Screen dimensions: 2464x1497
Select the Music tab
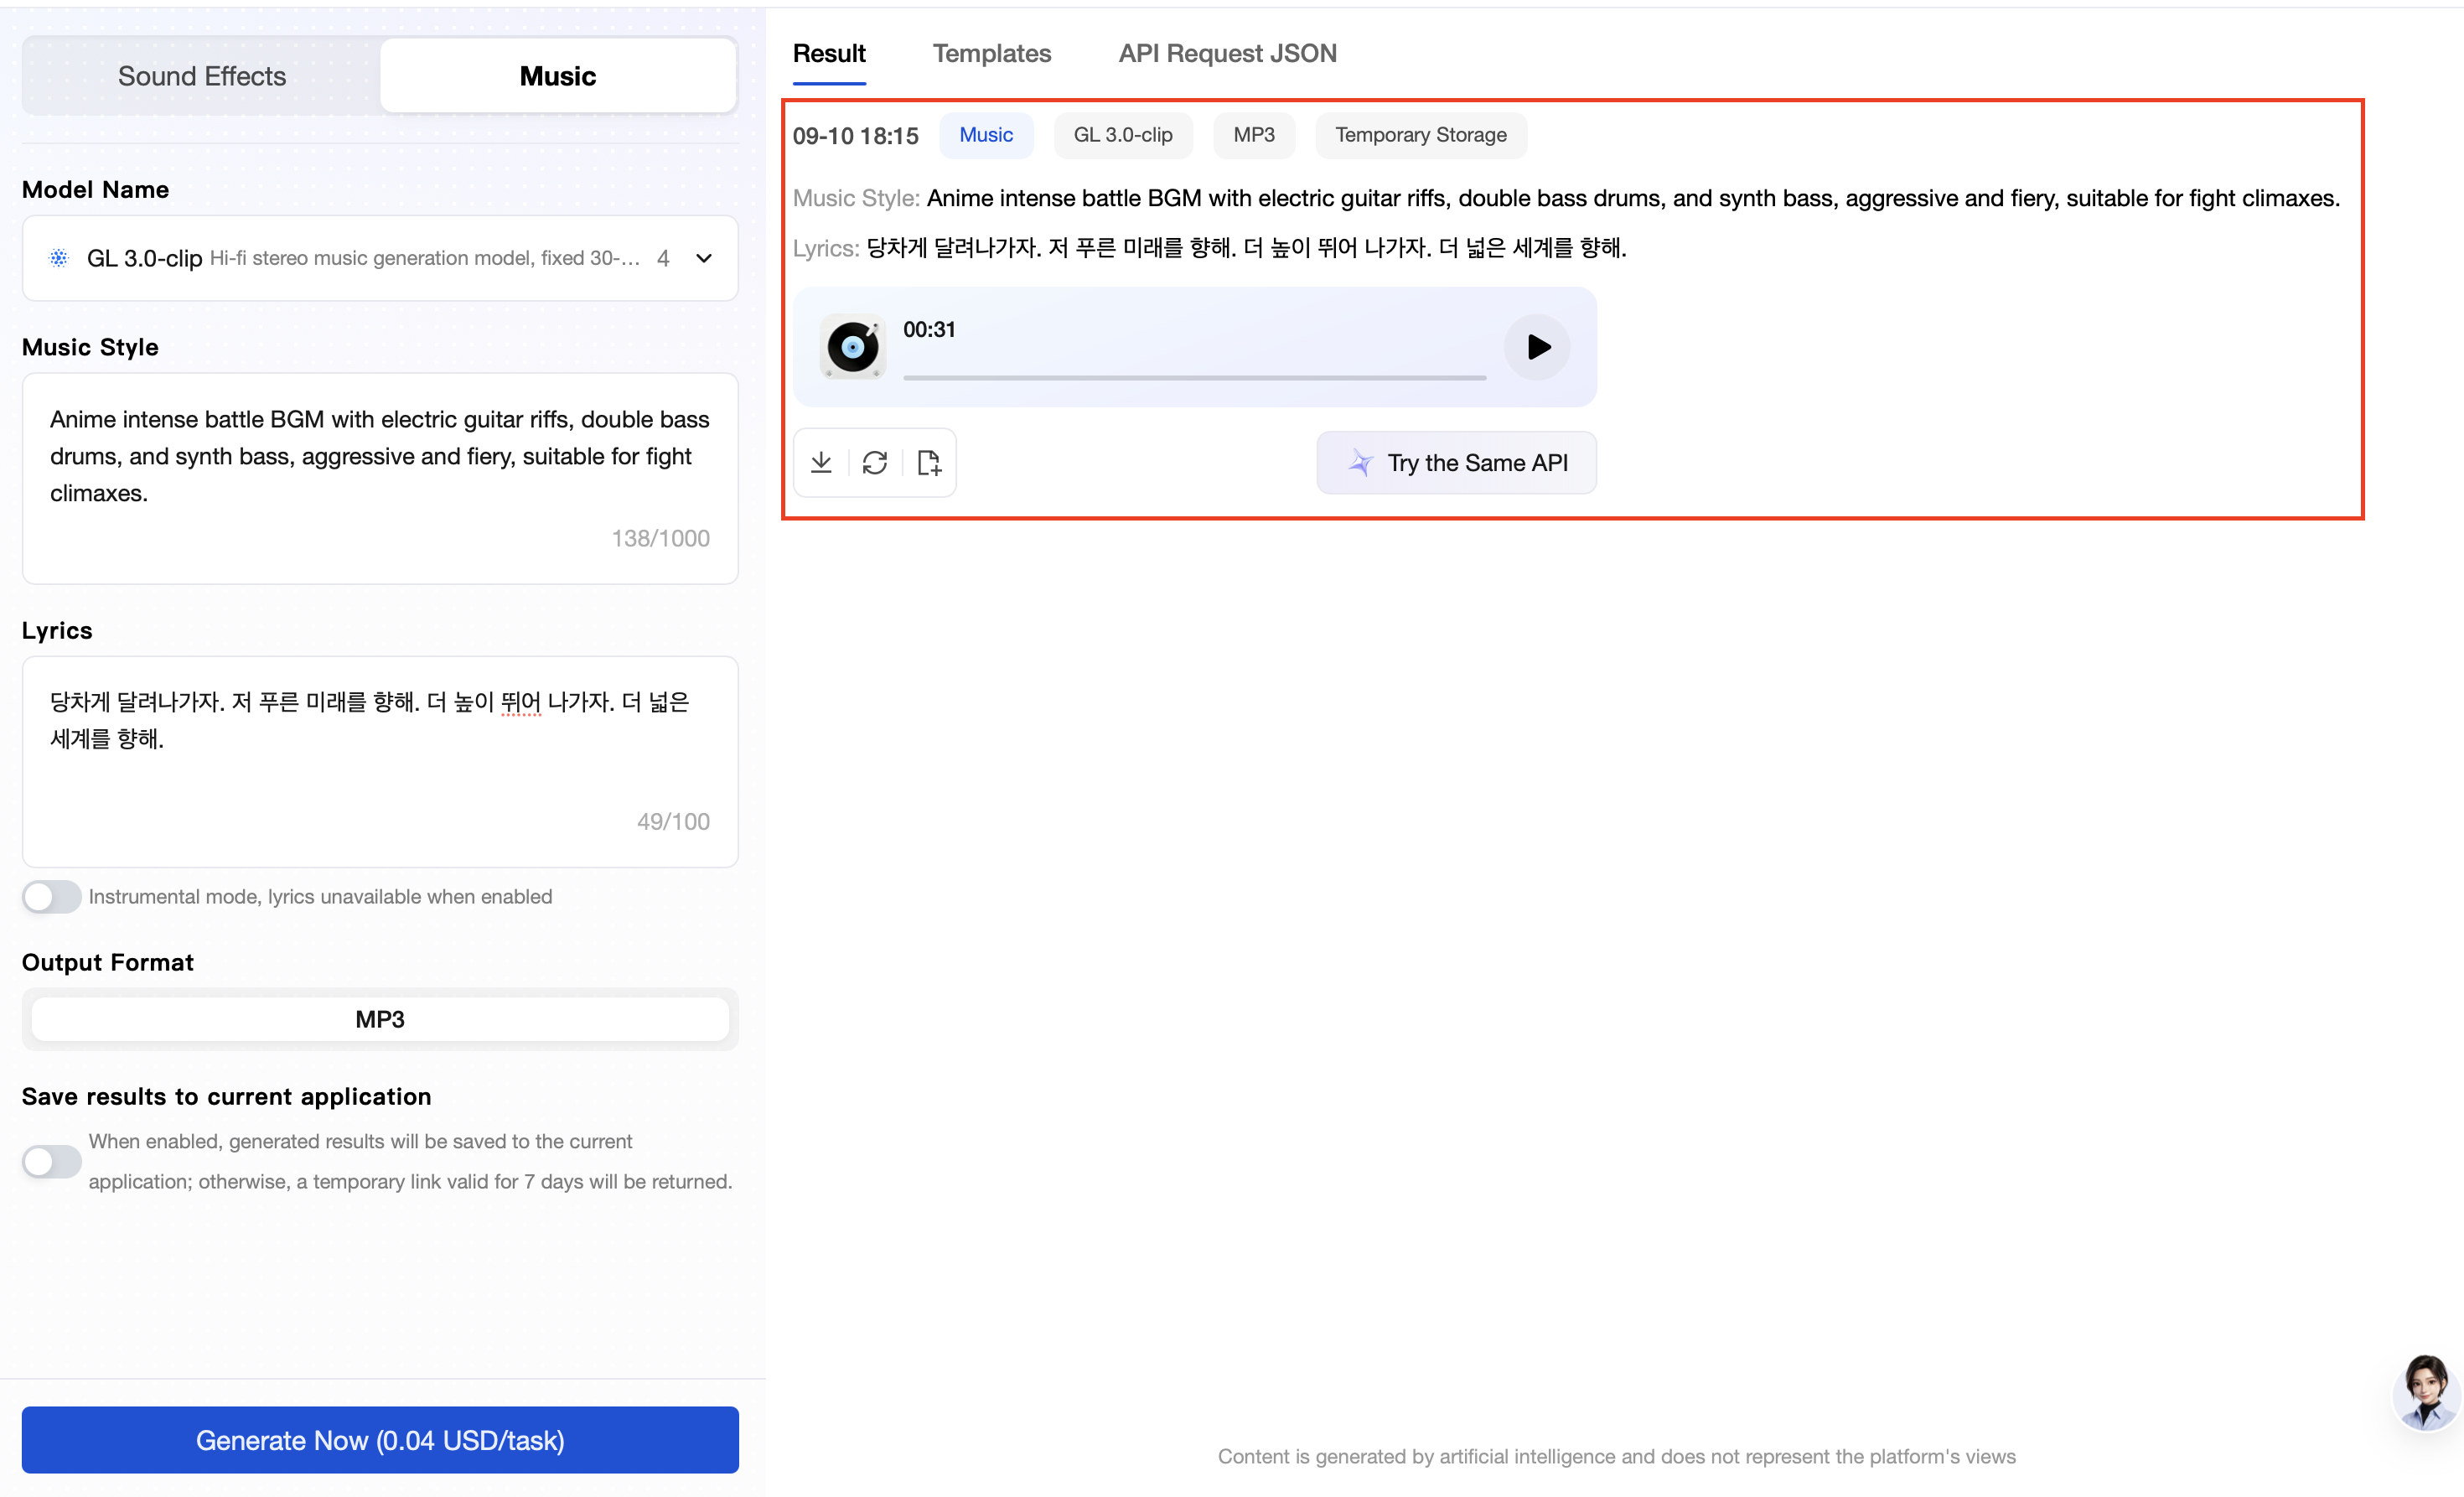[x=558, y=76]
